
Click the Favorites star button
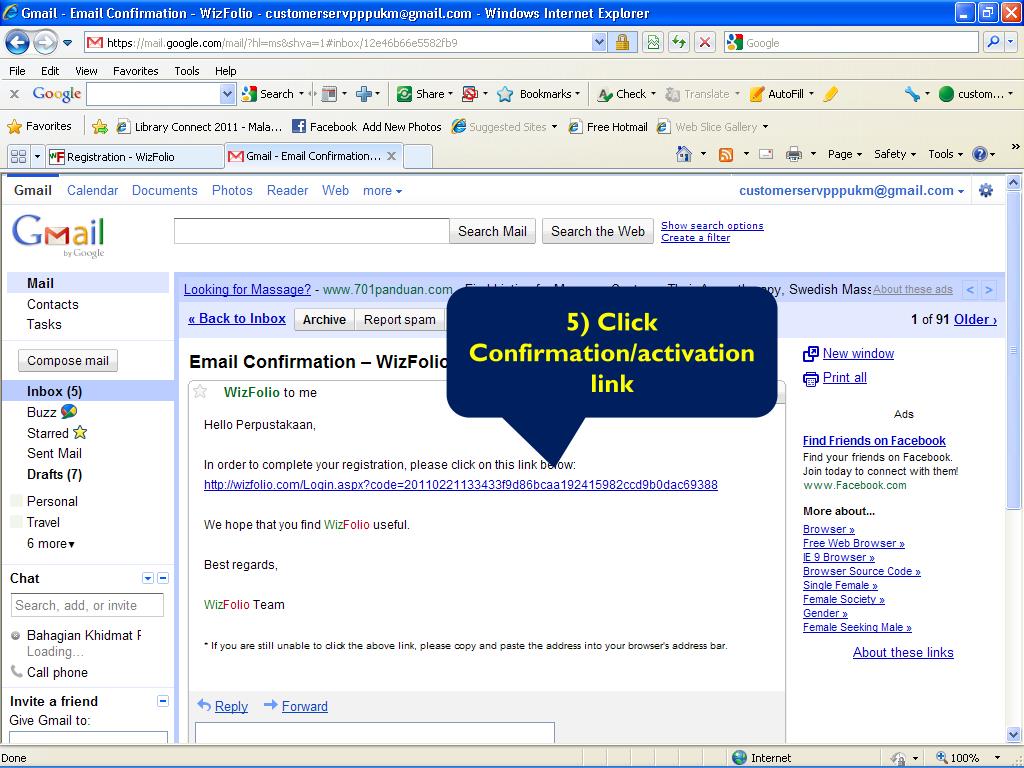pyautogui.click(x=39, y=127)
